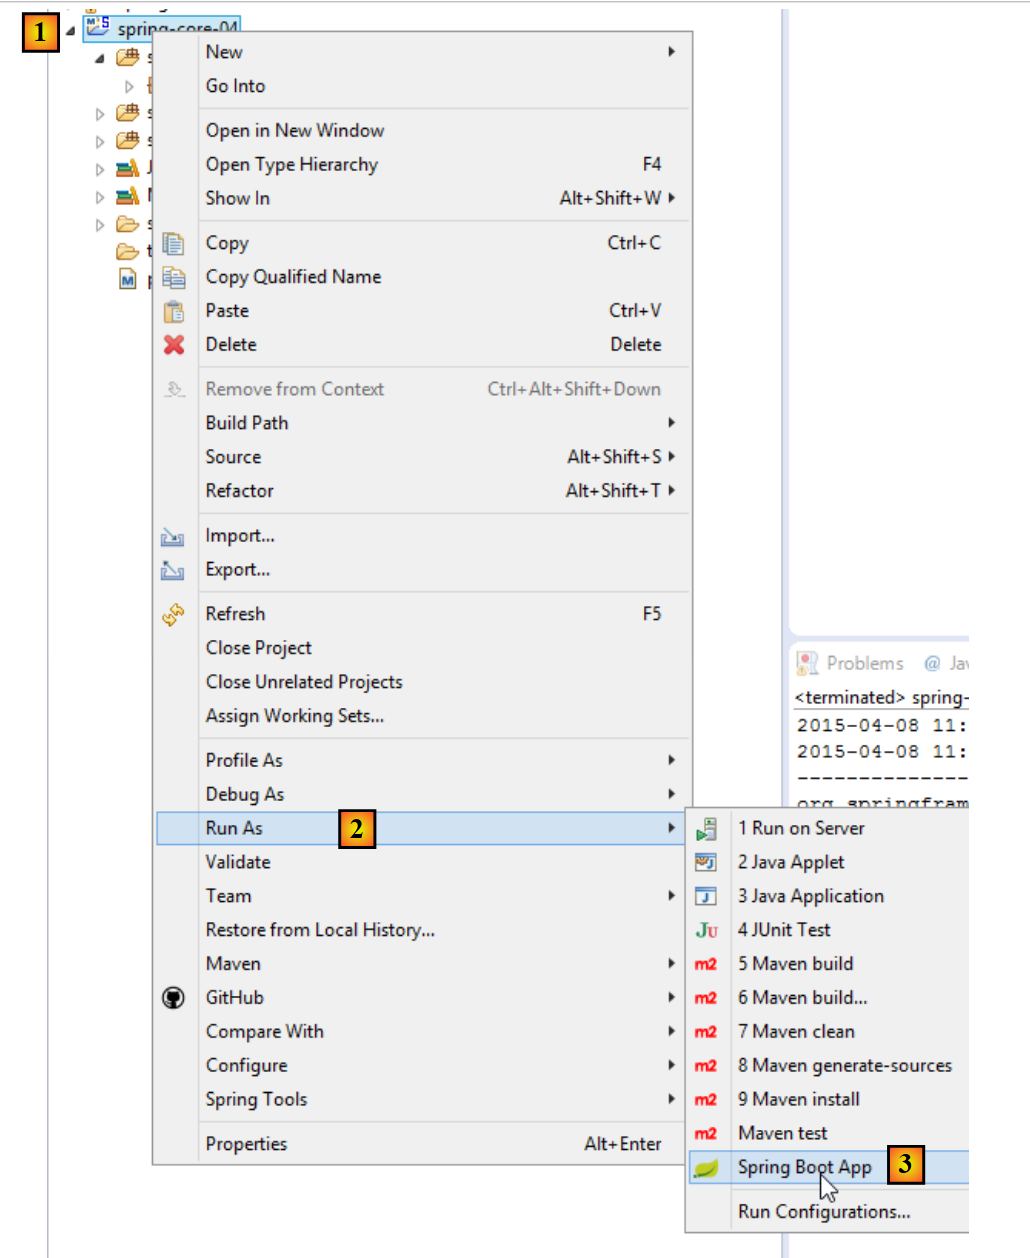This screenshot has width=1030, height=1258.
Task: Click the GitHub octocat icon
Action: 173,998
